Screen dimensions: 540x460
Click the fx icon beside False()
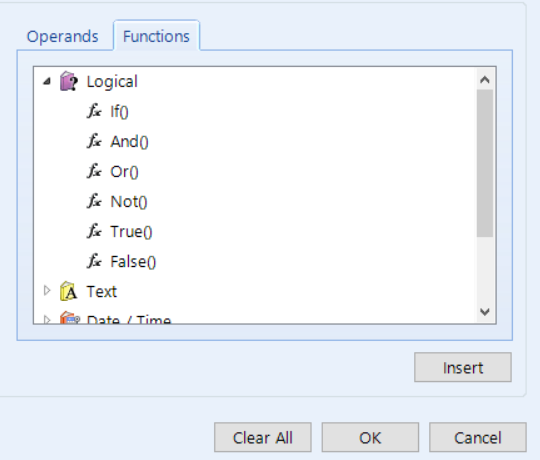(x=94, y=261)
